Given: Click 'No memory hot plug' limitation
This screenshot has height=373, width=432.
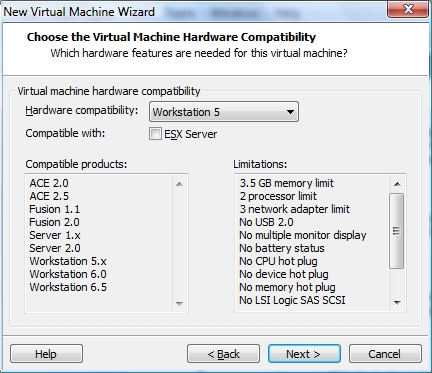Looking at the screenshot, I should pos(287,287).
